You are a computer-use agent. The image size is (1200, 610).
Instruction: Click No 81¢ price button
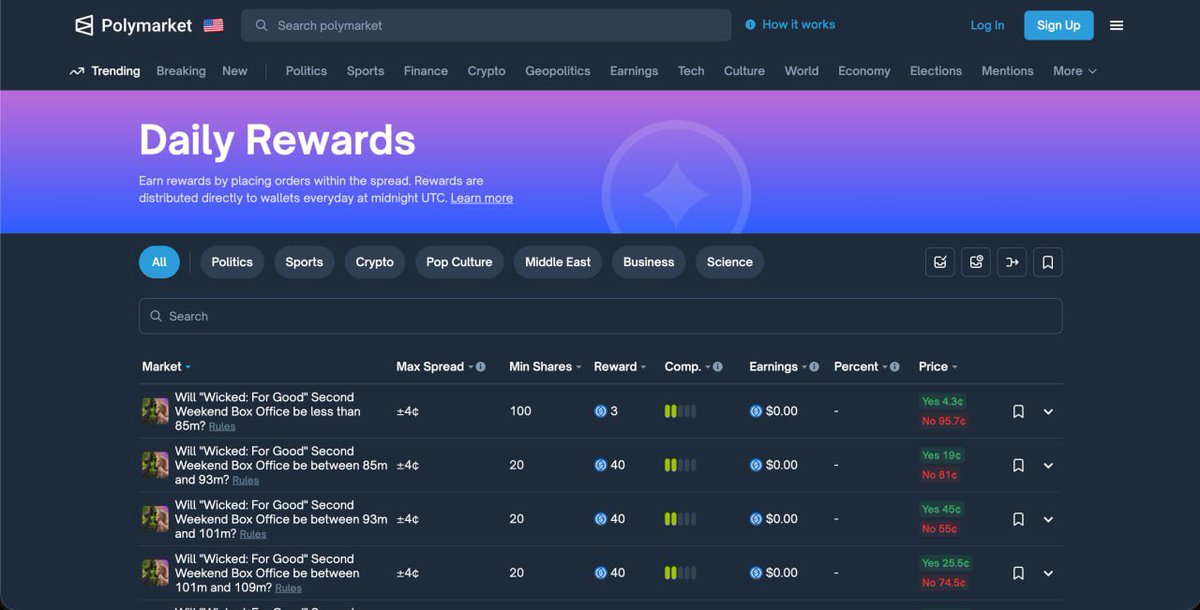click(x=940, y=475)
